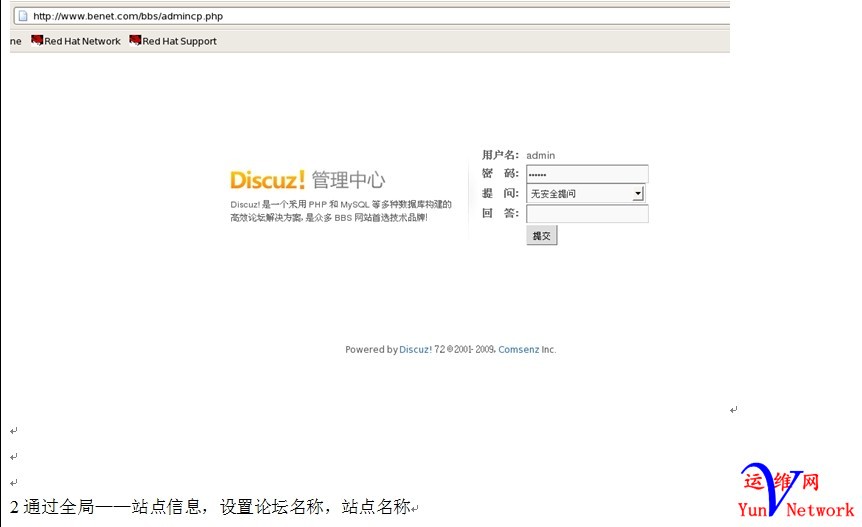Click the Discuz! 管理中心 logo
862x527 pixels.
point(307,180)
